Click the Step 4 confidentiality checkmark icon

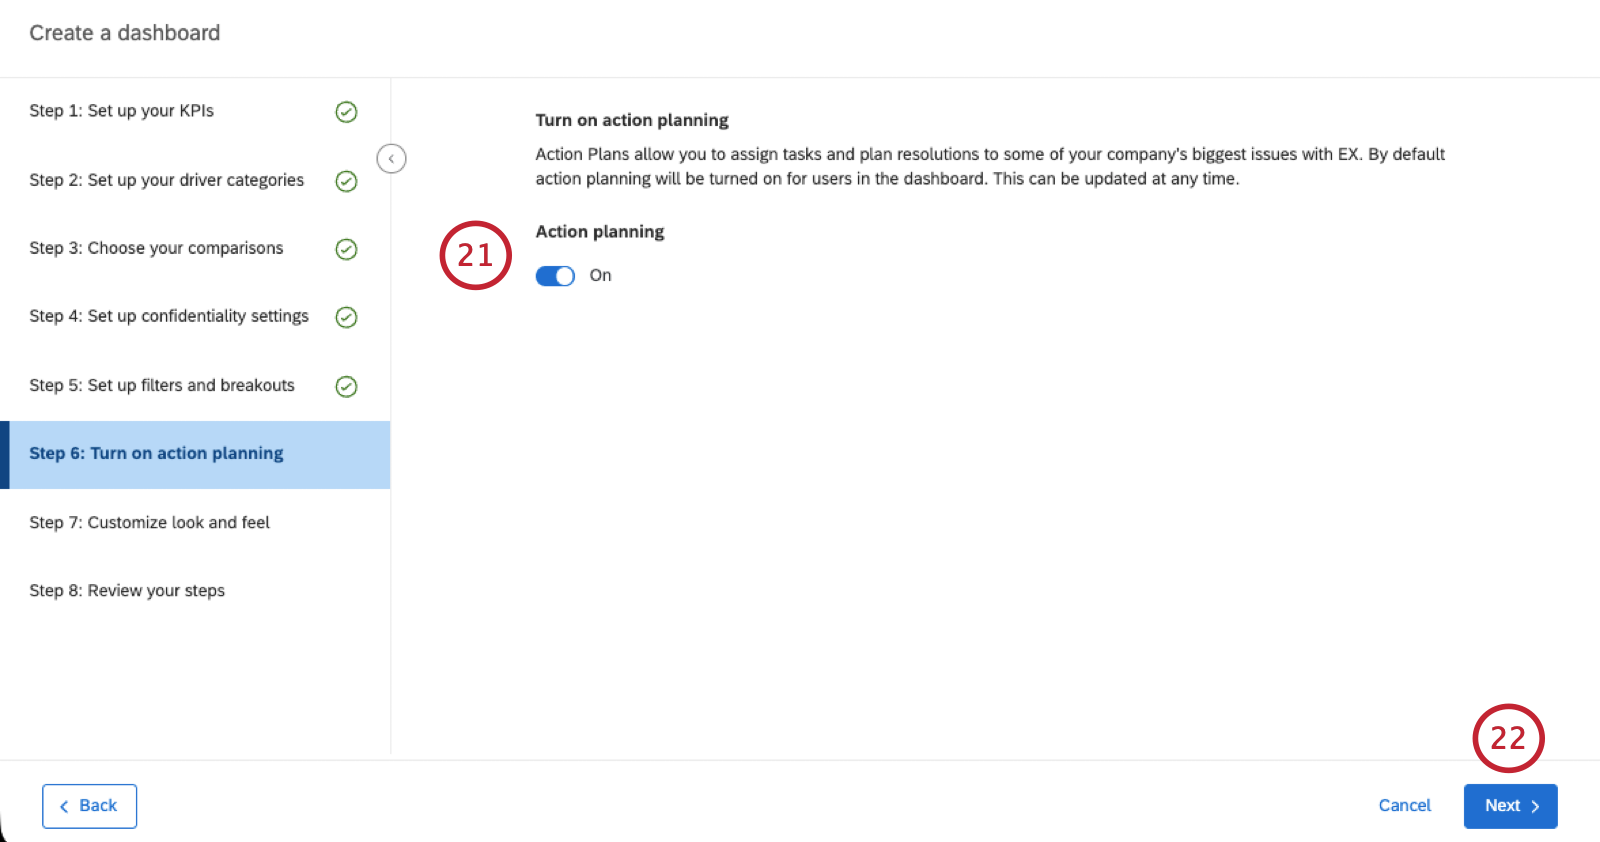(x=346, y=317)
